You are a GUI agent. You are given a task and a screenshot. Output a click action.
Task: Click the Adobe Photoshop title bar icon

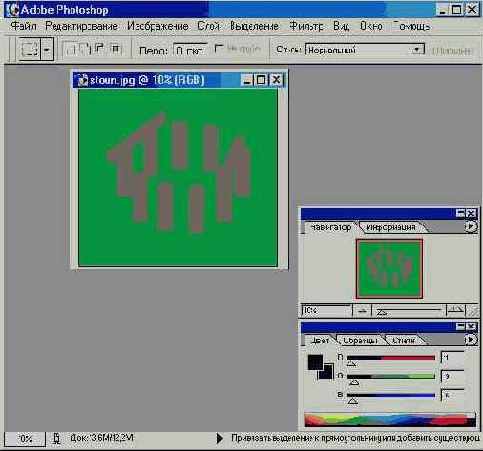coord(12,10)
